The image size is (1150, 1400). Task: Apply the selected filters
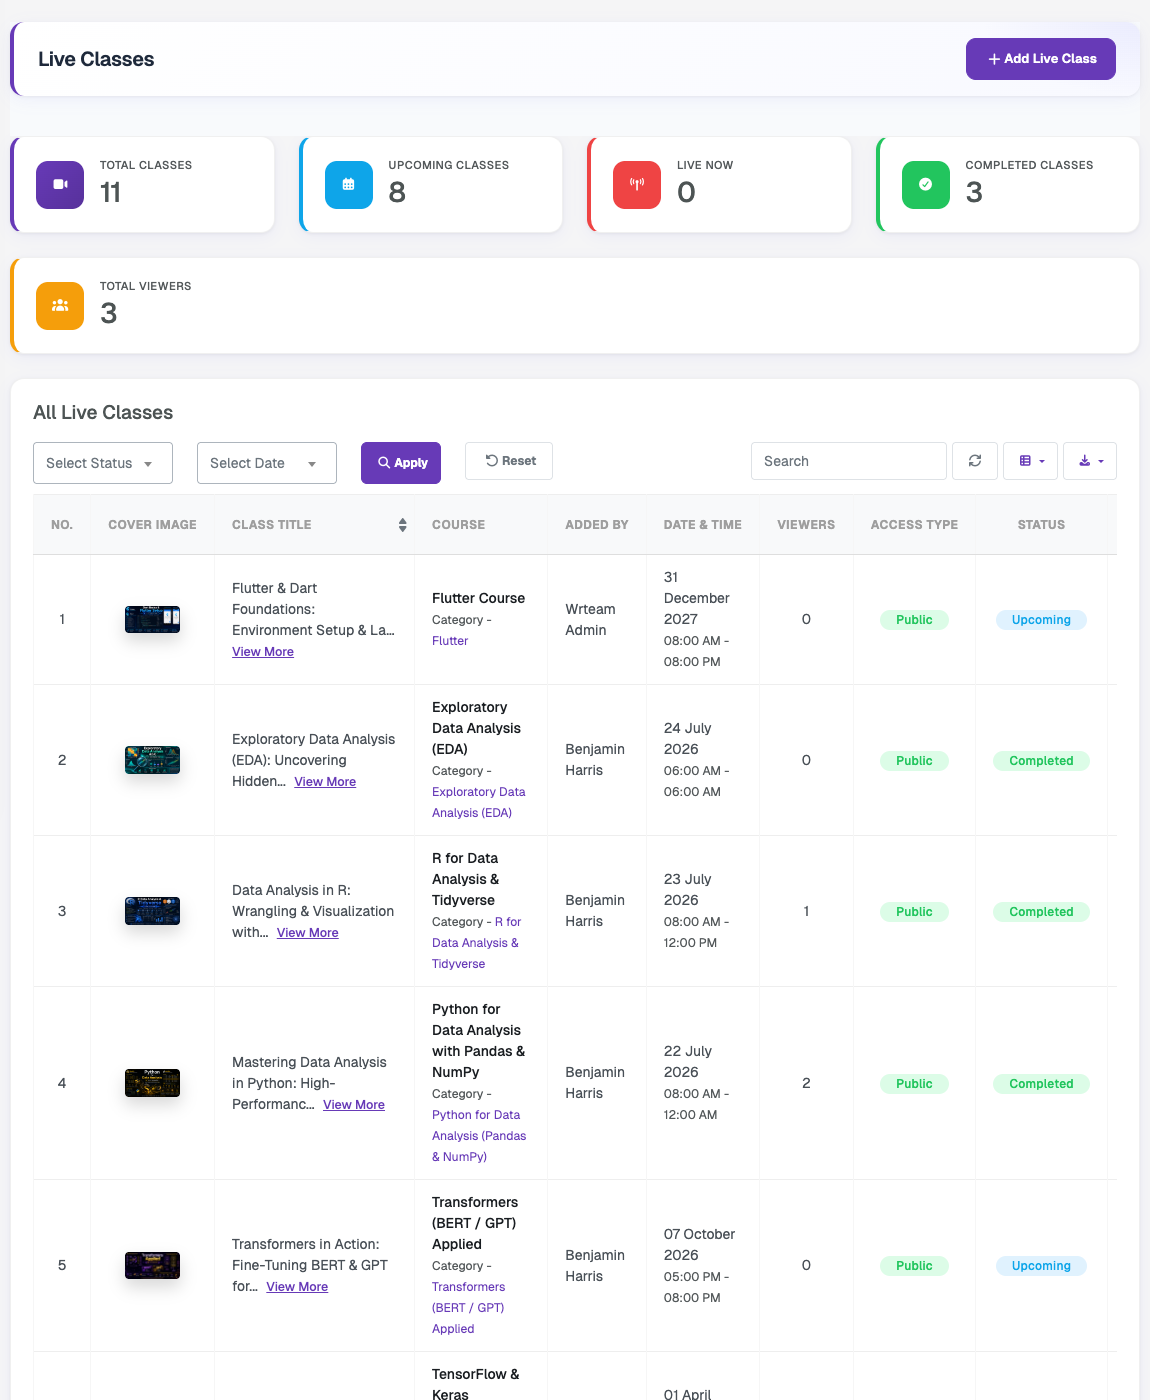401,463
